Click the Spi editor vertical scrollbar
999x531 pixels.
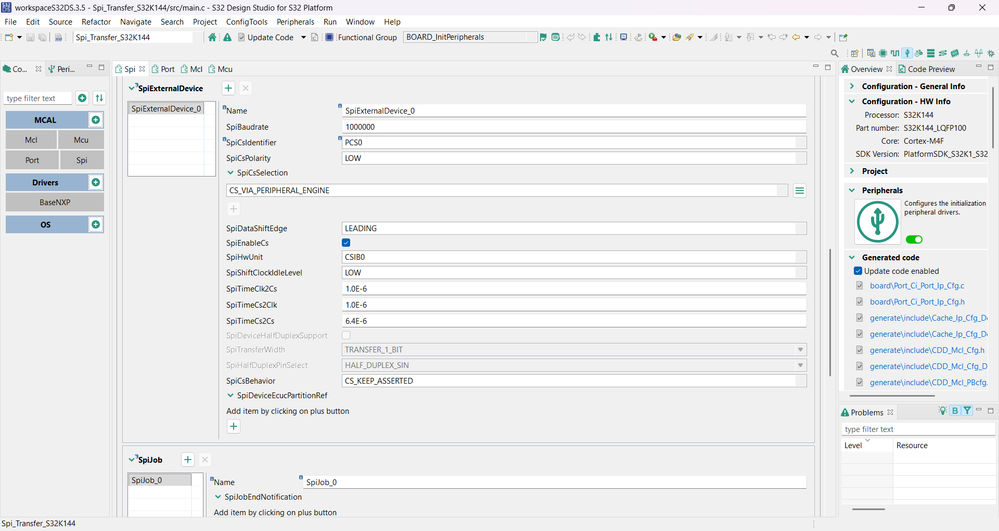(830, 312)
